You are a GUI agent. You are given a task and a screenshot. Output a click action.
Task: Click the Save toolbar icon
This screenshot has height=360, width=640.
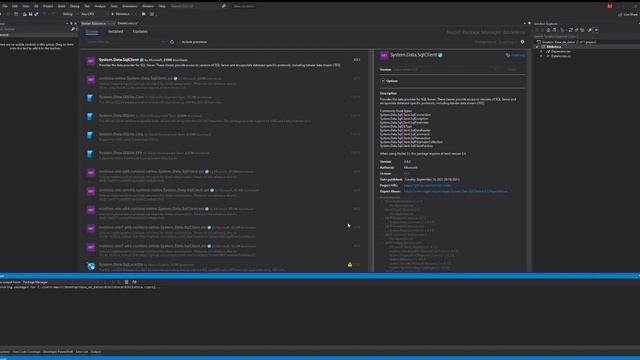coord(30,14)
